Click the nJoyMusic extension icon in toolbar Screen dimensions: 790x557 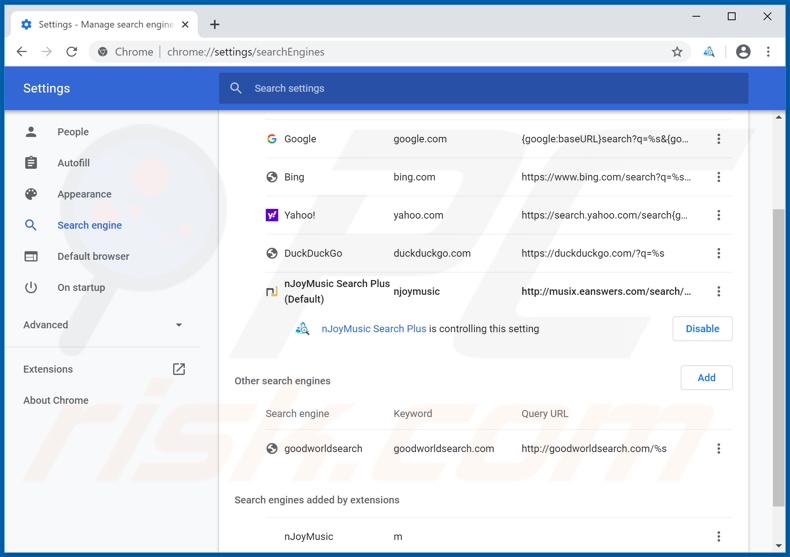(709, 51)
